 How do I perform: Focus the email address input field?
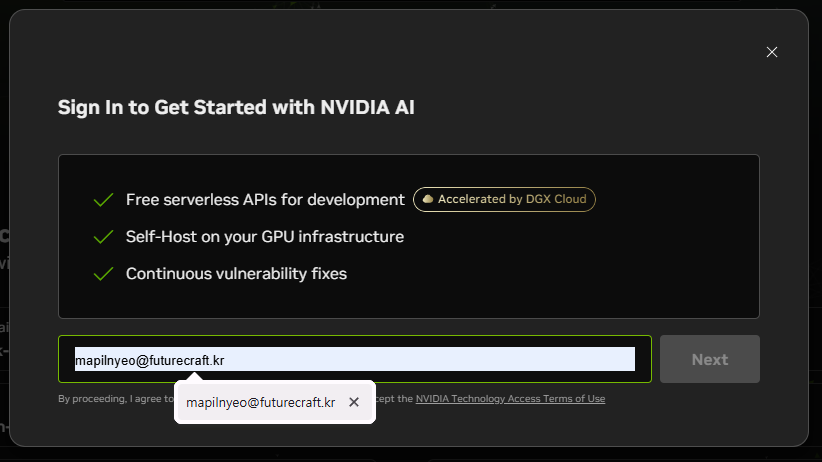355,359
